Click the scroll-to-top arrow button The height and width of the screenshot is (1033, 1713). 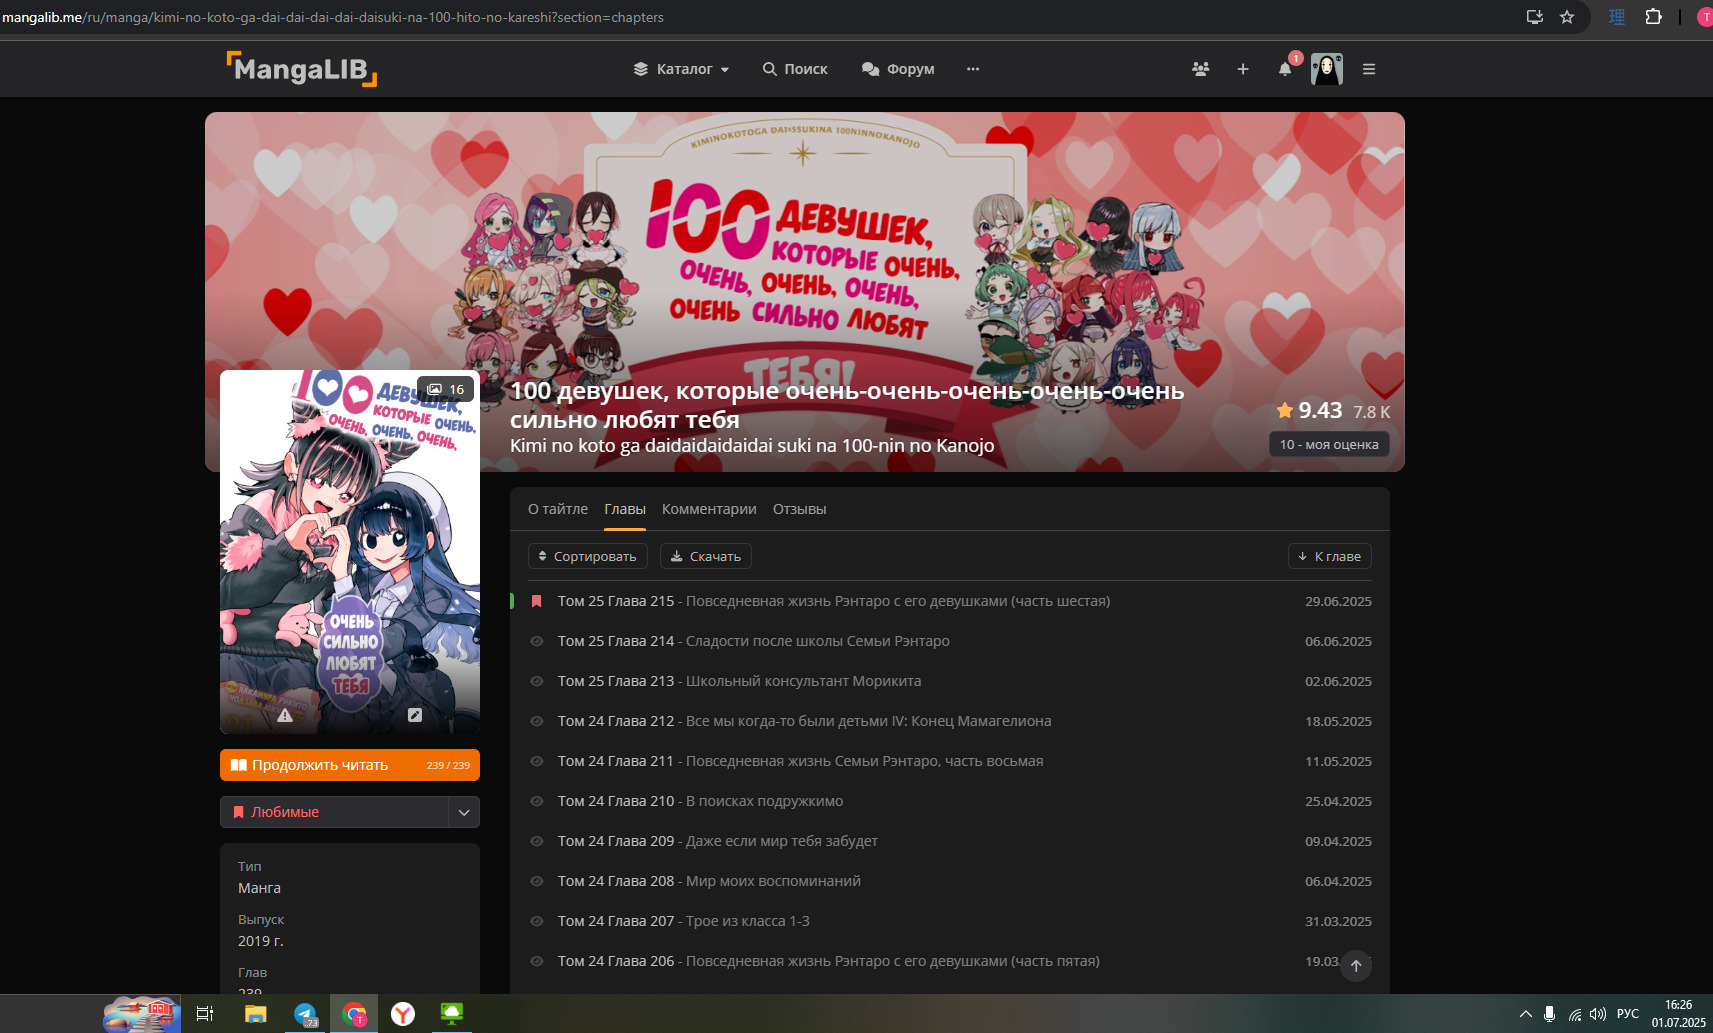click(1356, 965)
